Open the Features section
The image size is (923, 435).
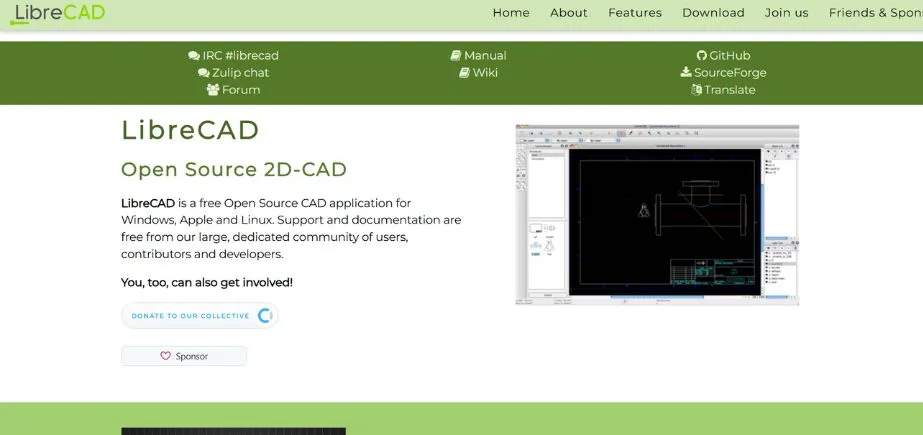(635, 13)
